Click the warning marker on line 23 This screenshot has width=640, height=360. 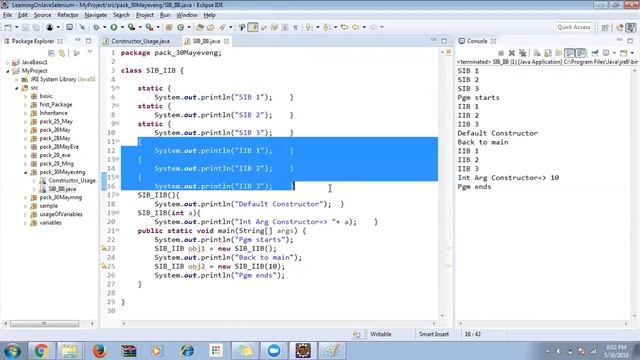click(x=104, y=249)
